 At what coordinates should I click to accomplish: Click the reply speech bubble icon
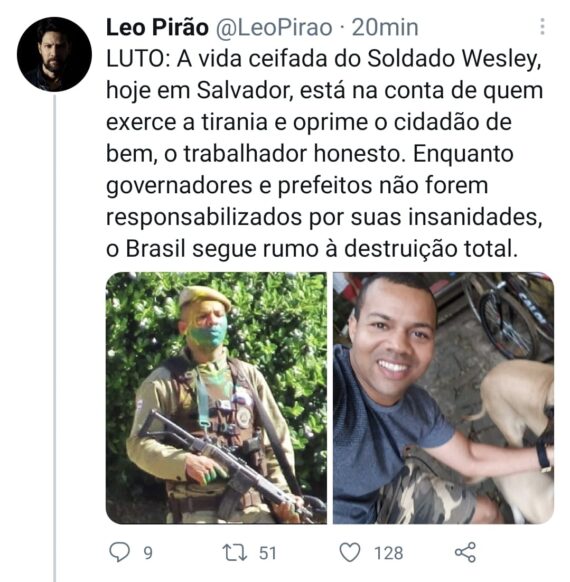(x=120, y=552)
